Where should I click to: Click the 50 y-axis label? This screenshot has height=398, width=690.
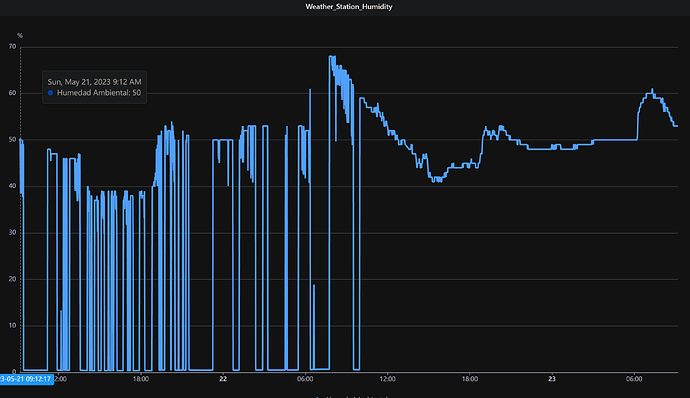click(x=12, y=140)
